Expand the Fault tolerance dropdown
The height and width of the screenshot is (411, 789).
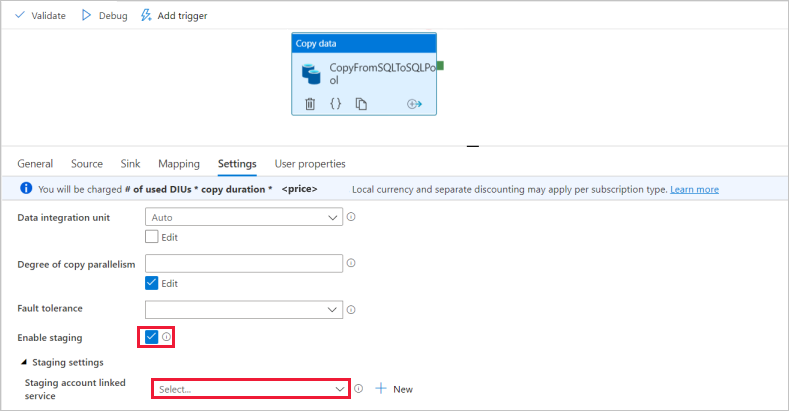244,310
